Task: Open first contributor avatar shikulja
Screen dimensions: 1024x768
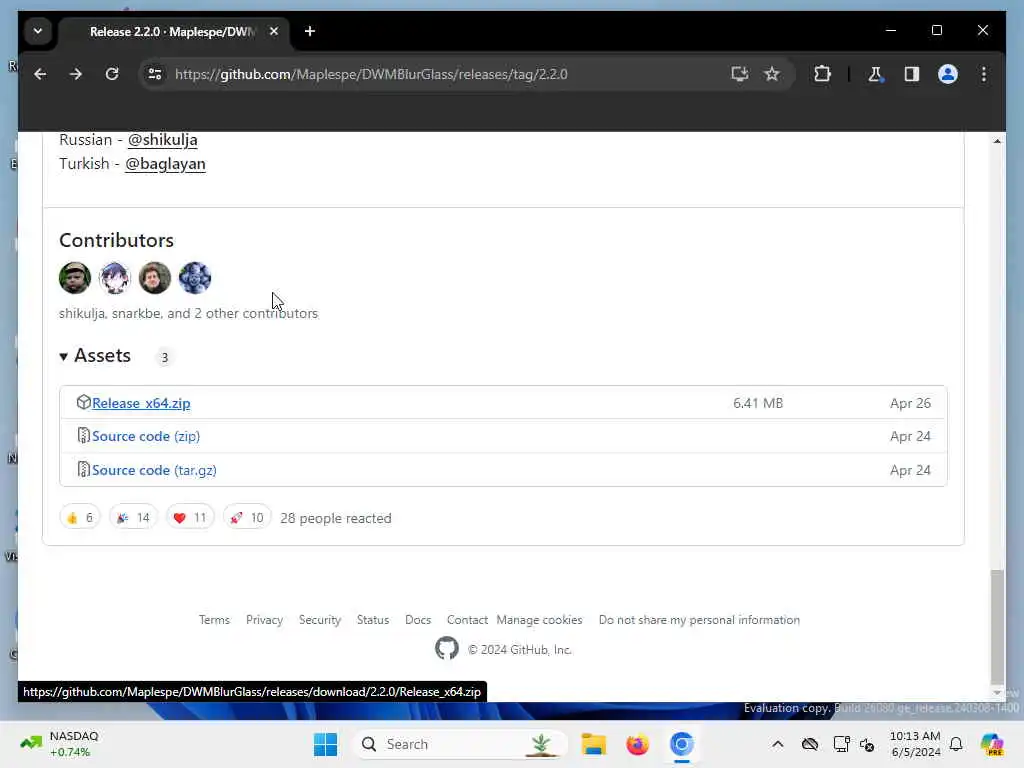Action: coord(75,278)
